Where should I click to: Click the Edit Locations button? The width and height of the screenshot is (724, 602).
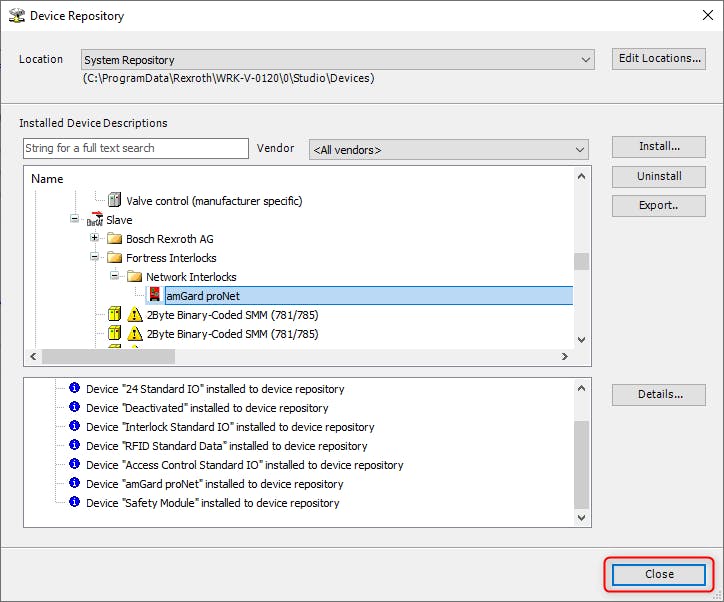659,59
